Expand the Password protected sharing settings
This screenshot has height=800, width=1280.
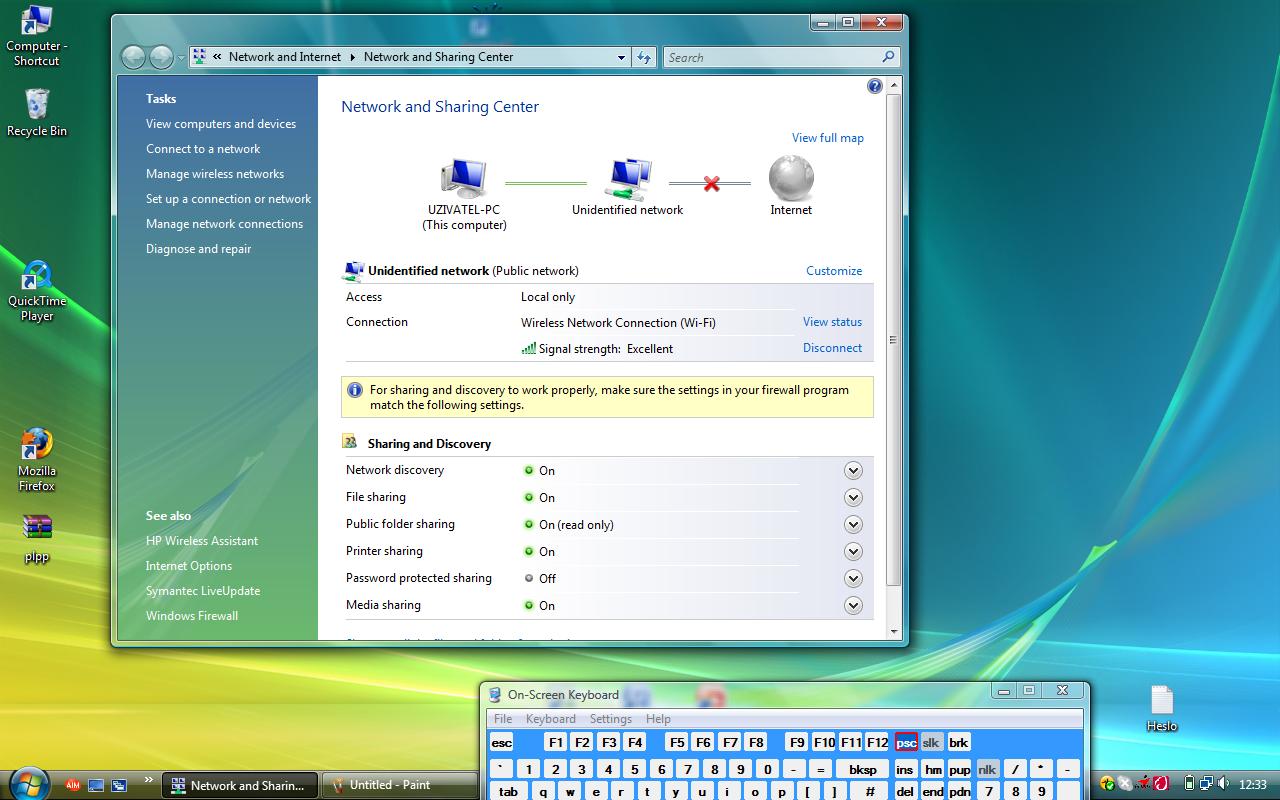pyautogui.click(x=853, y=578)
